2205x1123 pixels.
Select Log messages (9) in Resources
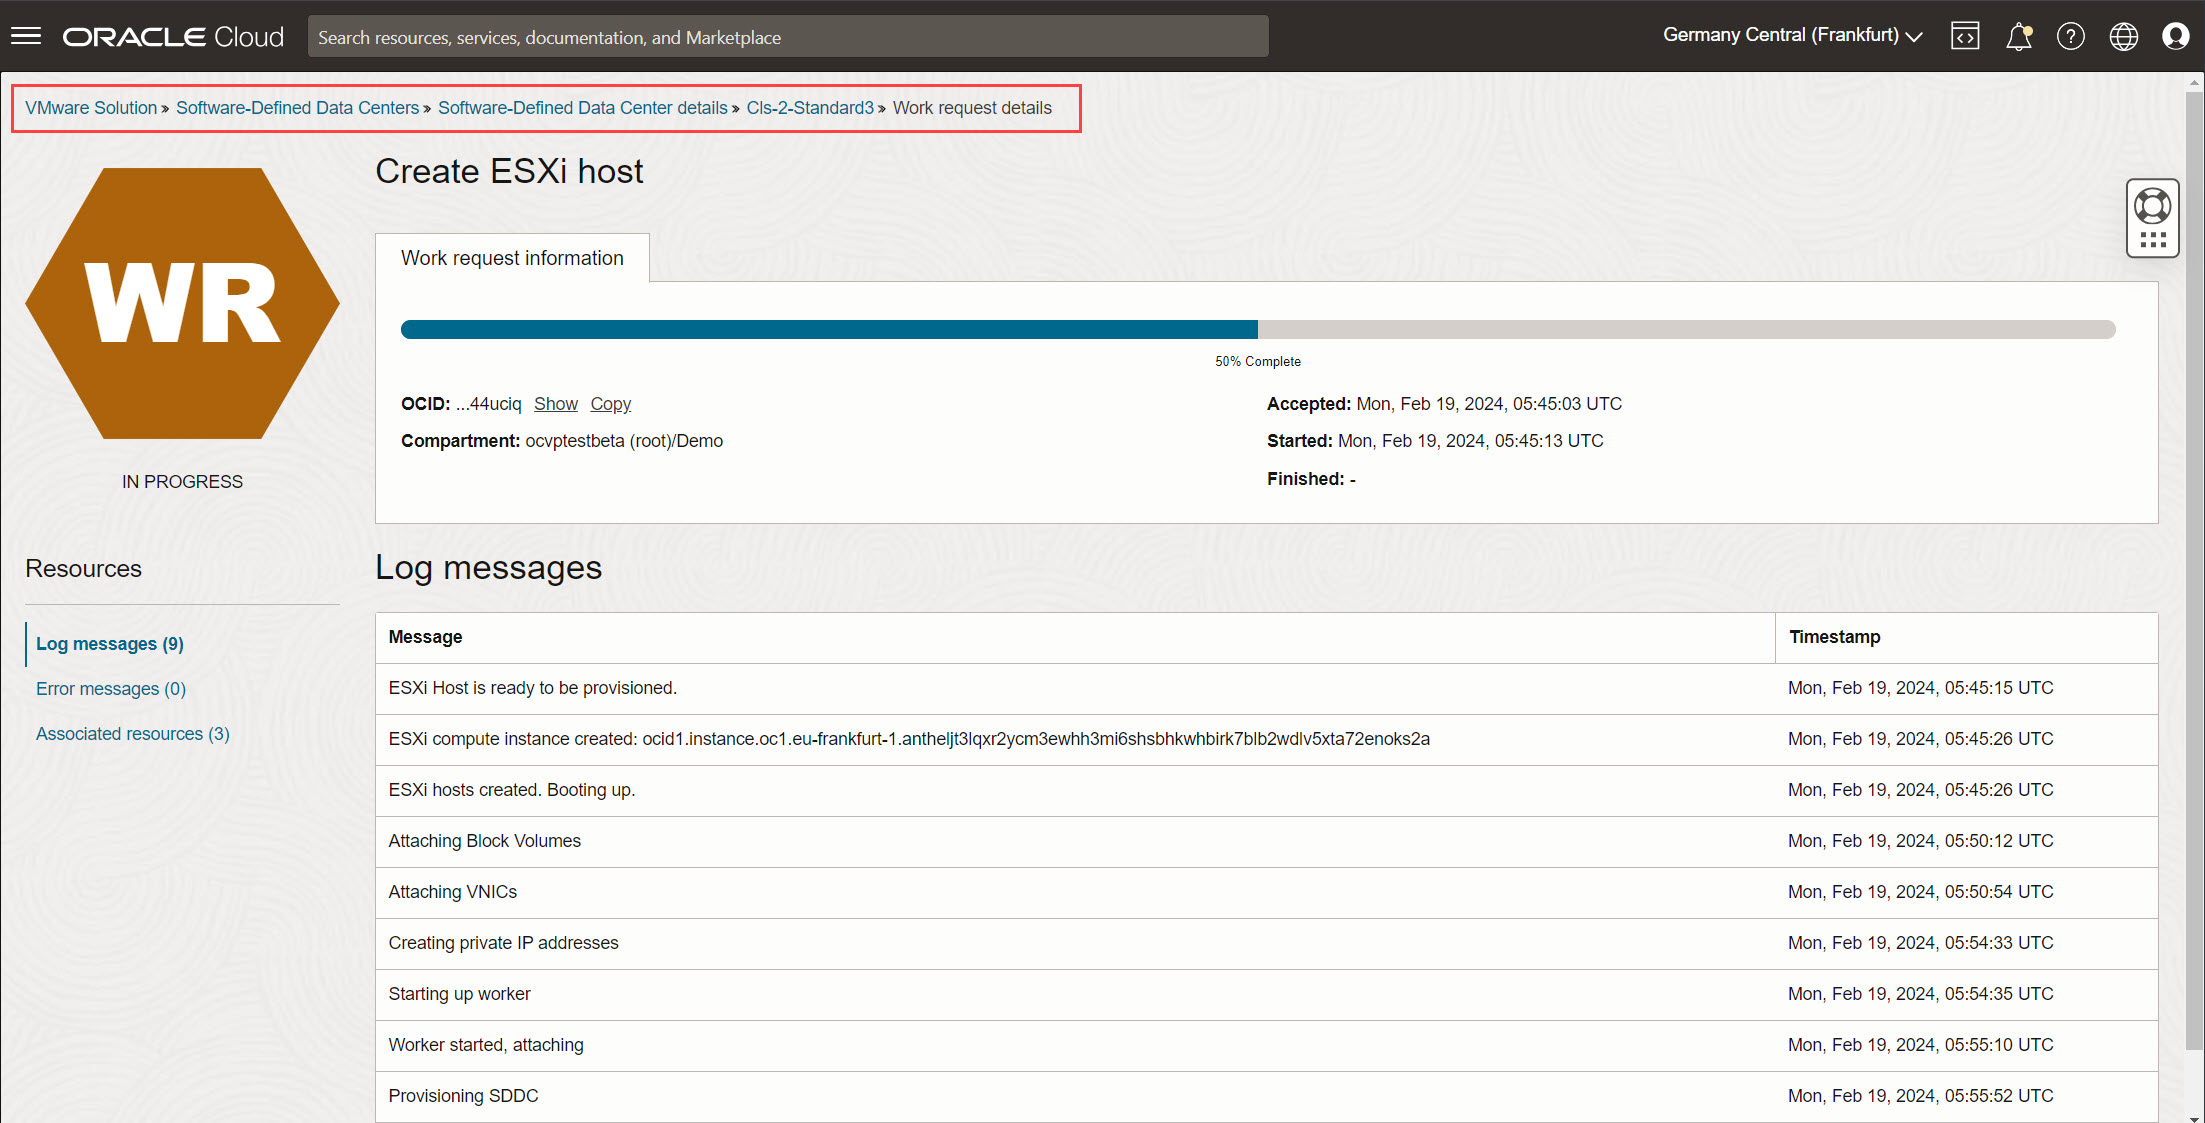110,644
